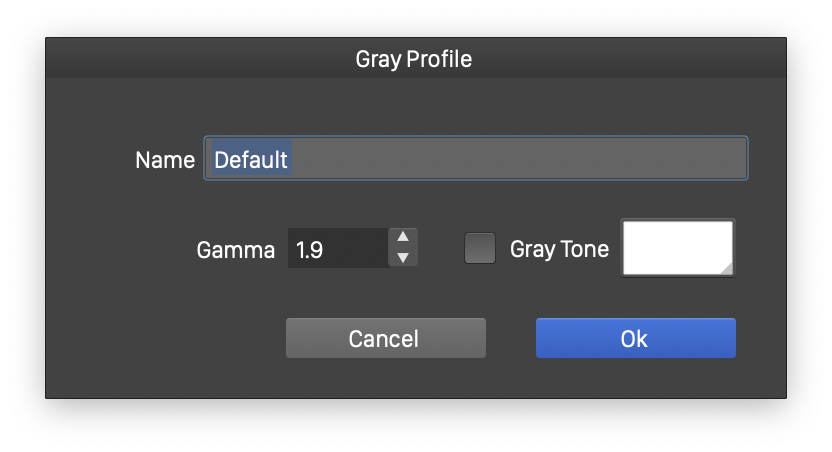Viewport: 832px width, 452px height.
Task: Increase Gamma with the up stepper arrow
Action: coord(402,237)
